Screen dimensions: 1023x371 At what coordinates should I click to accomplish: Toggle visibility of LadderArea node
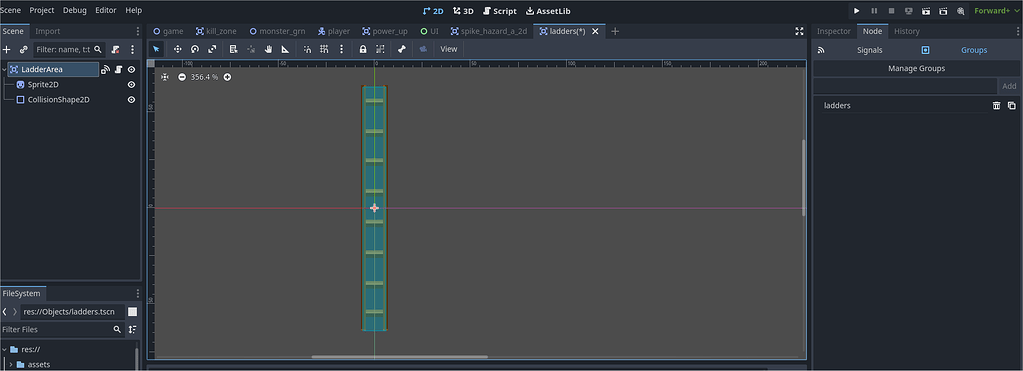(131, 69)
